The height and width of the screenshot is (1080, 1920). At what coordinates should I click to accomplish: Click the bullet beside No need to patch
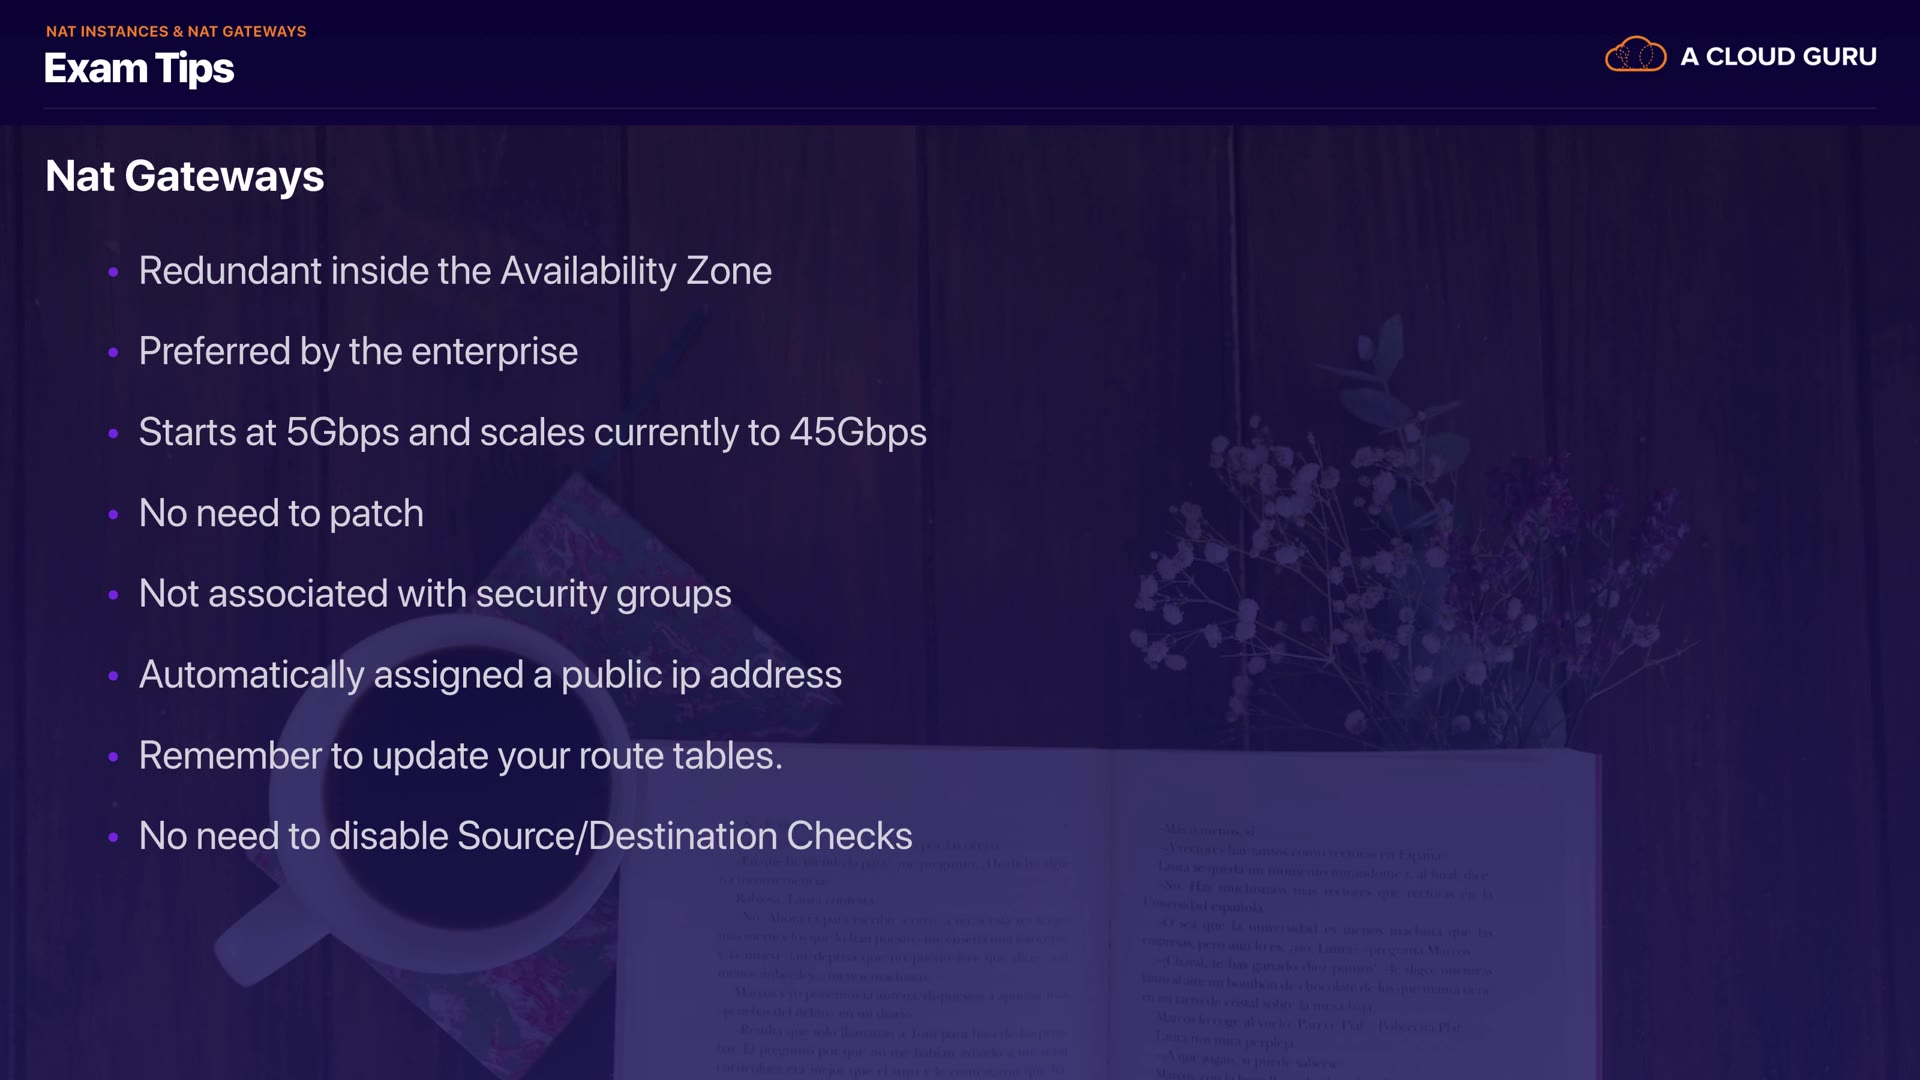pos(113,515)
